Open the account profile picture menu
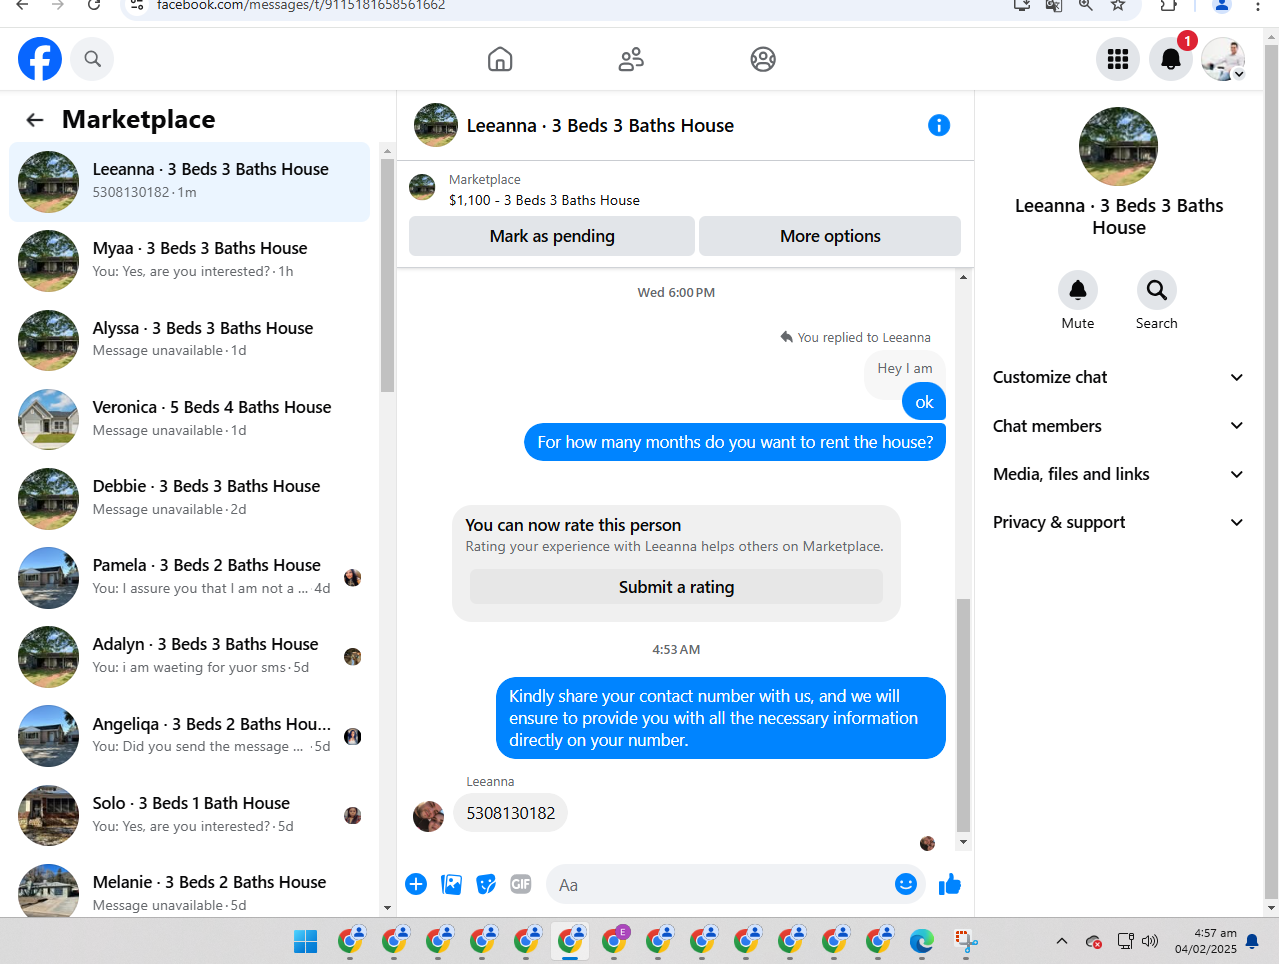Screen dimensions: 1279x964 point(1223,60)
